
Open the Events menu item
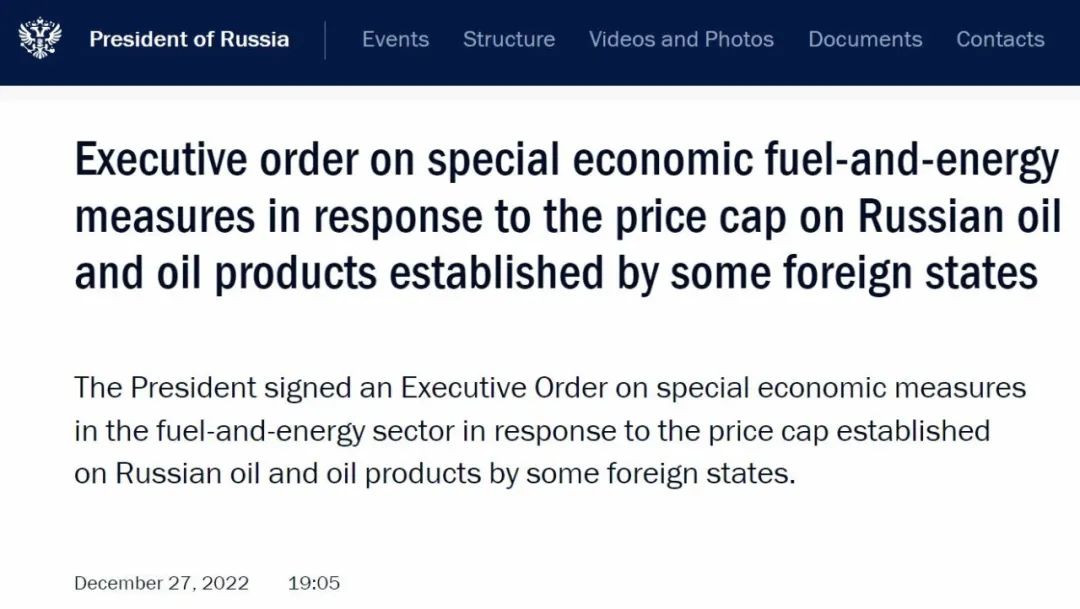point(395,39)
